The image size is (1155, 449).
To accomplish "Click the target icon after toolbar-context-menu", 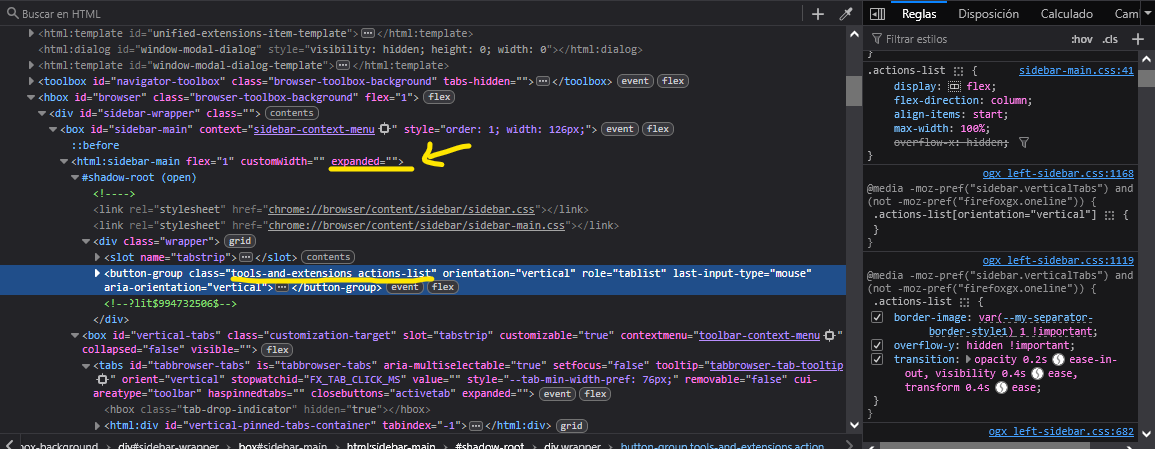I will tap(829, 336).
